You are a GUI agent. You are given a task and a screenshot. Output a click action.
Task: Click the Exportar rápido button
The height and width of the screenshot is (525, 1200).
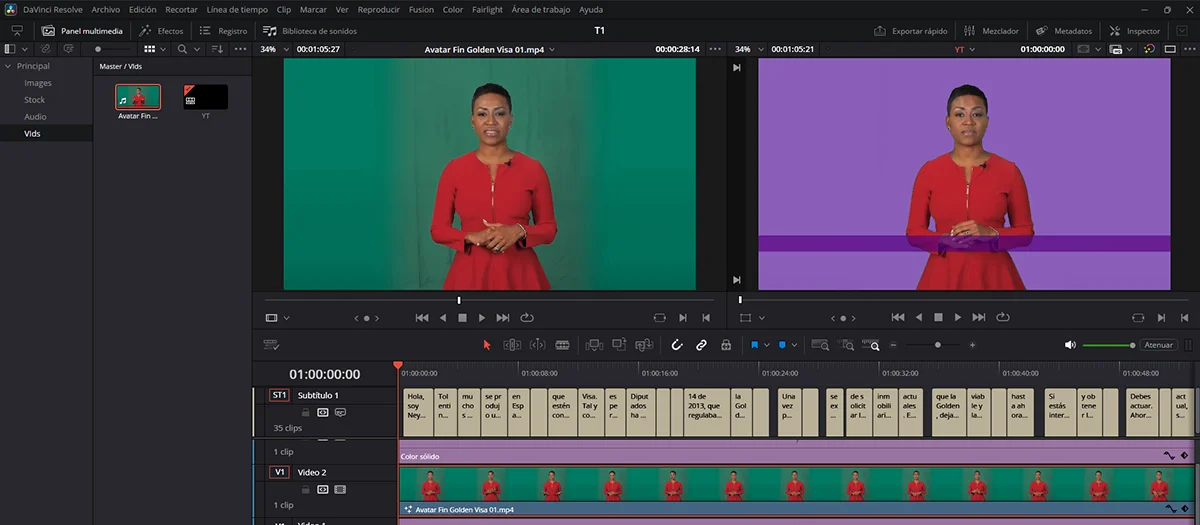pos(911,31)
